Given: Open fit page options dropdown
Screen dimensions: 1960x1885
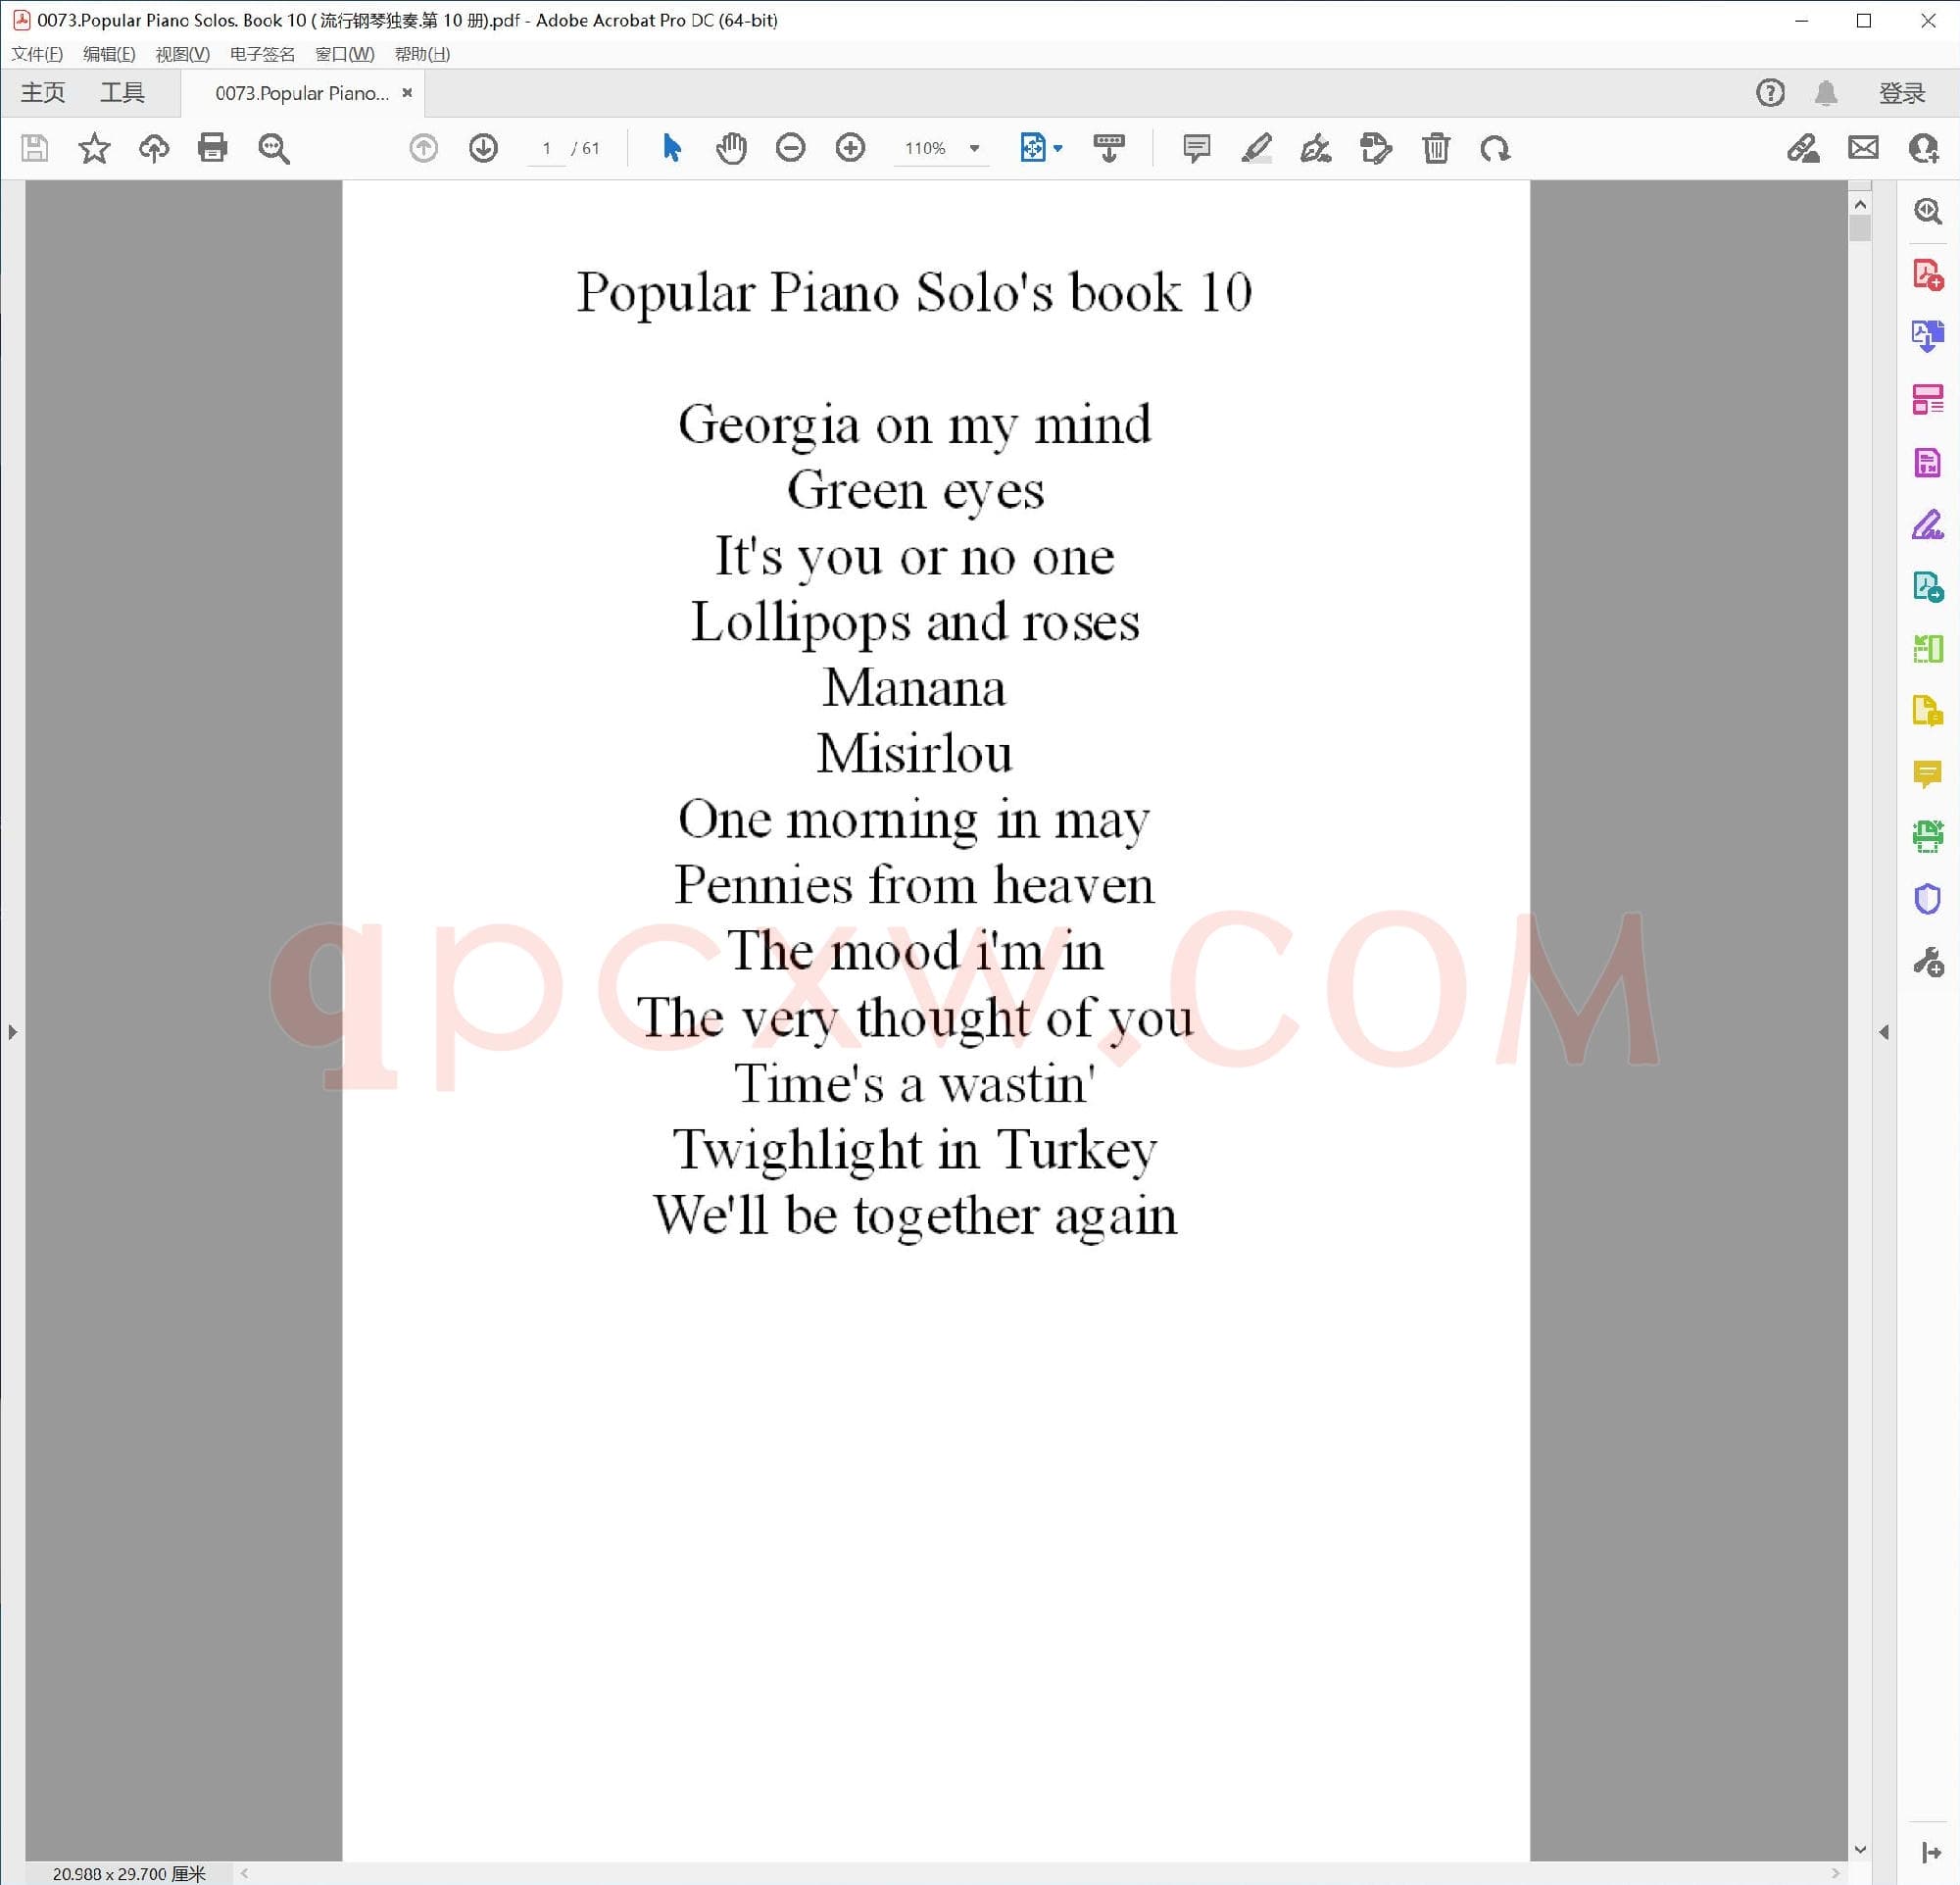Looking at the screenshot, I should pyautogui.click(x=1058, y=149).
